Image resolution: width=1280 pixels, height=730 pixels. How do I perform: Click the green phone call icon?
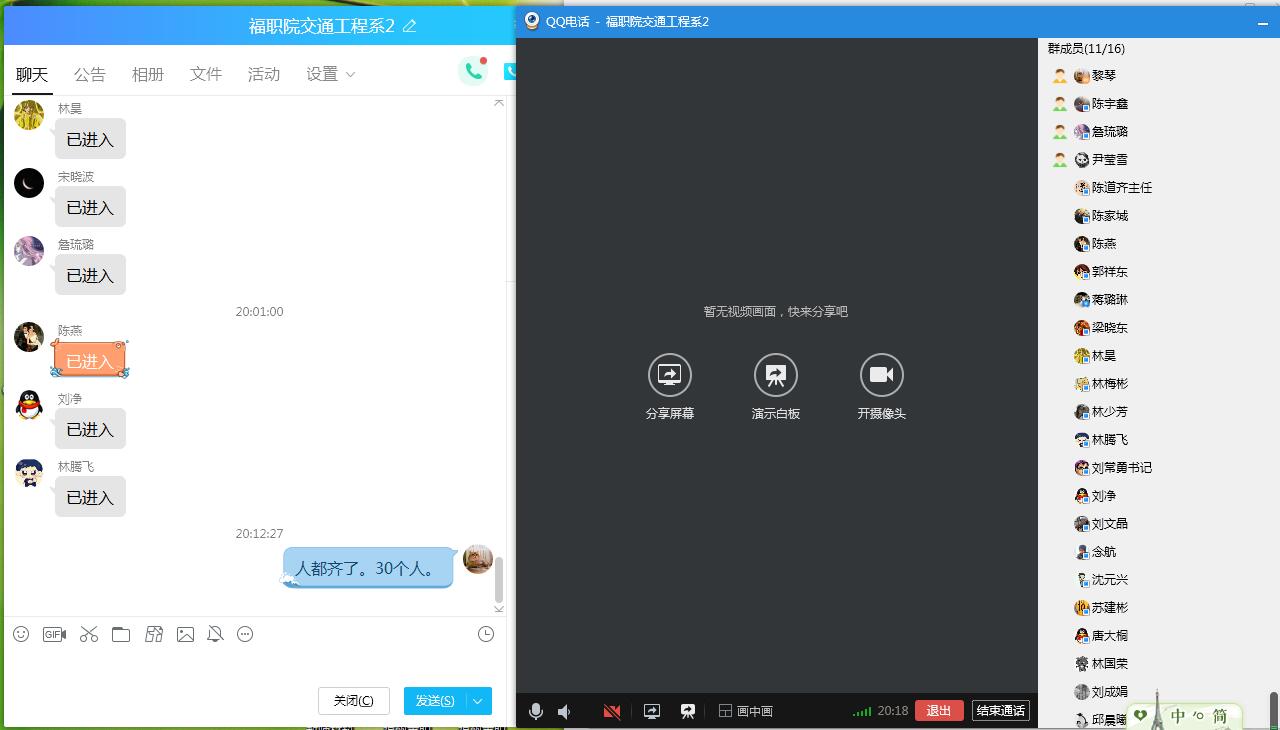click(x=472, y=71)
